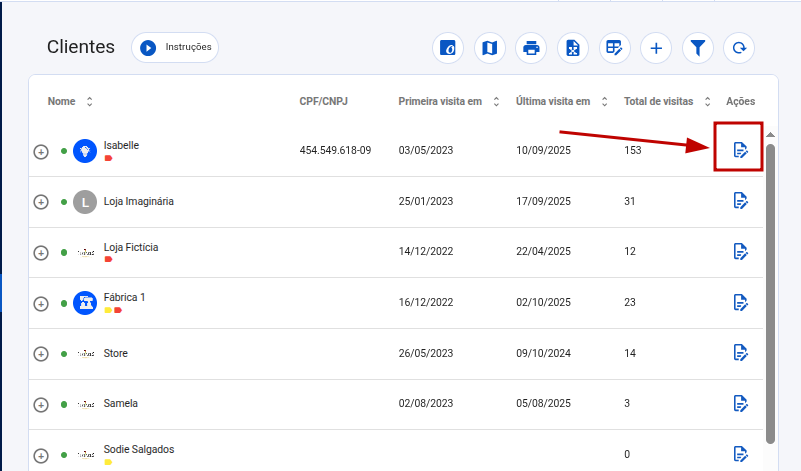Open edit action for Isabelle
801x471 pixels.
click(x=740, y=150)
